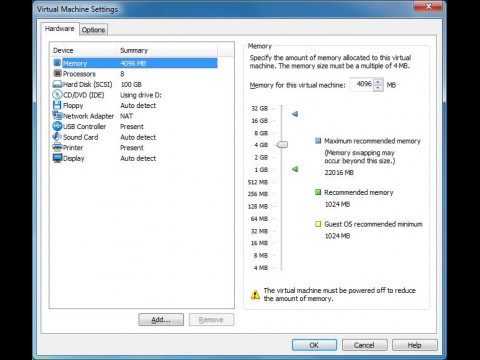Select the Hard Disk (SCSI) label
The width and height of the screenshot is (480, 360).
coord(88,84)
